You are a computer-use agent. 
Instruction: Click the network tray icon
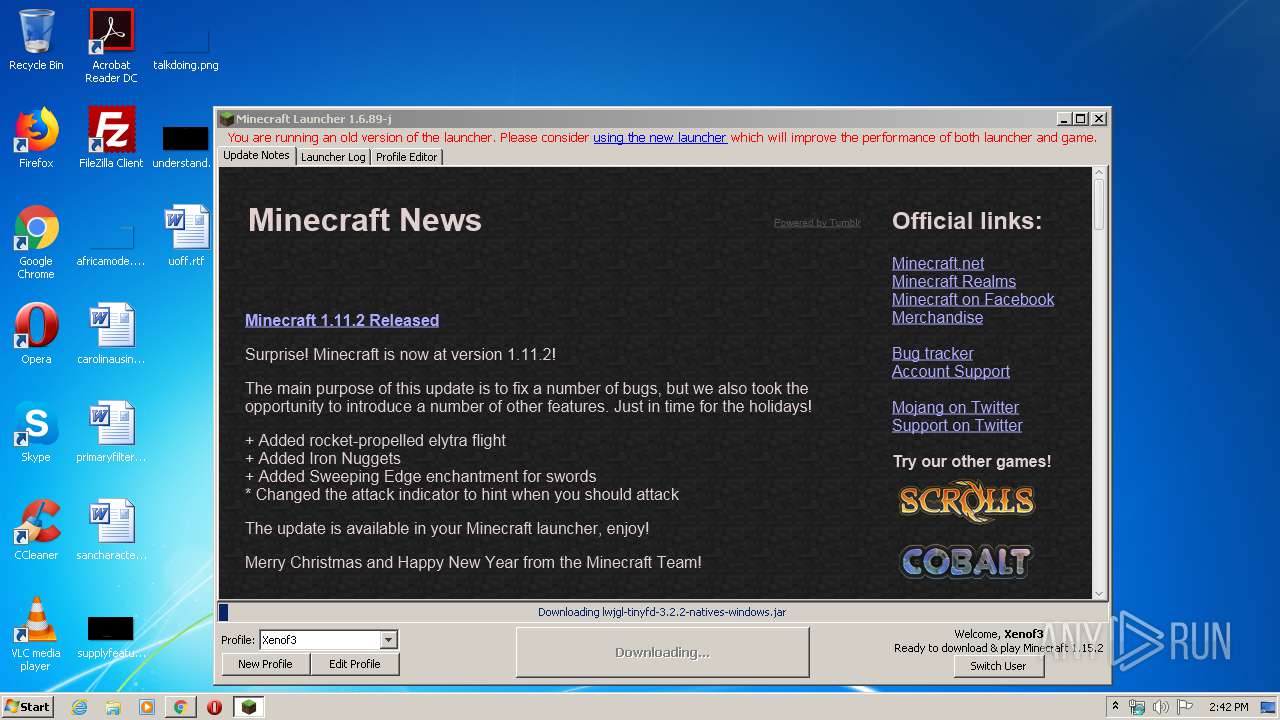(1138, 707)
